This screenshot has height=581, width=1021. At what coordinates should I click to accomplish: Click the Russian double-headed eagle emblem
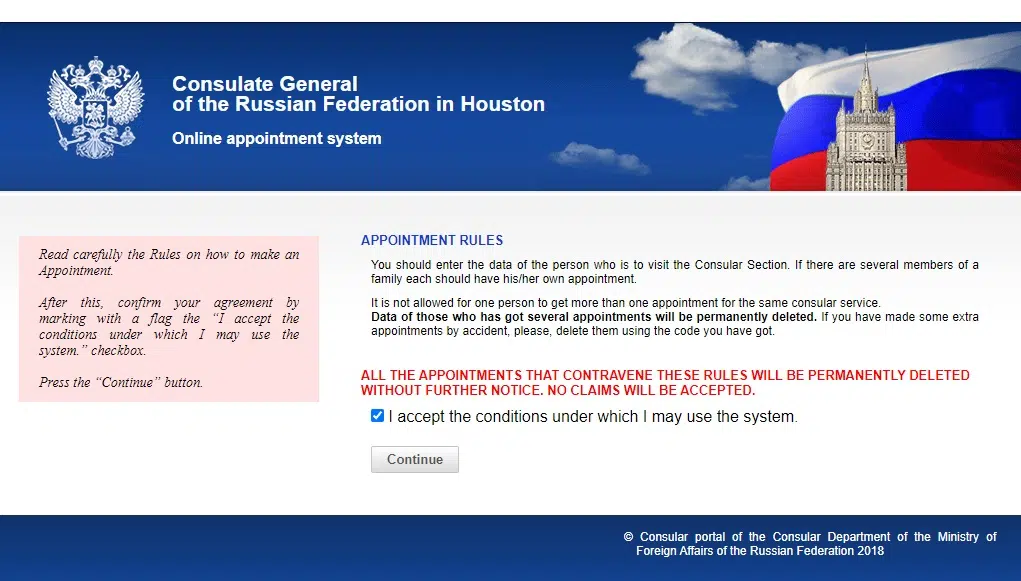click(x=96, y=107)
